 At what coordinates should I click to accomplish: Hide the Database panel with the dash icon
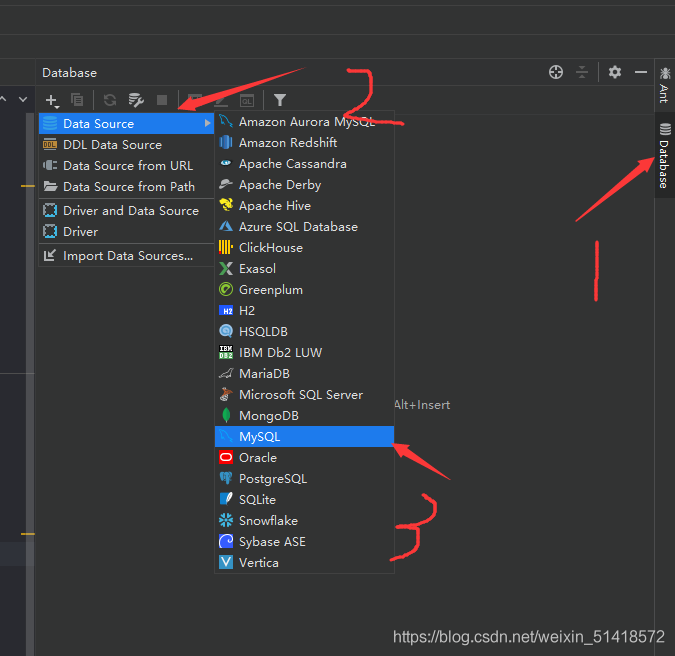click(641, 72)
